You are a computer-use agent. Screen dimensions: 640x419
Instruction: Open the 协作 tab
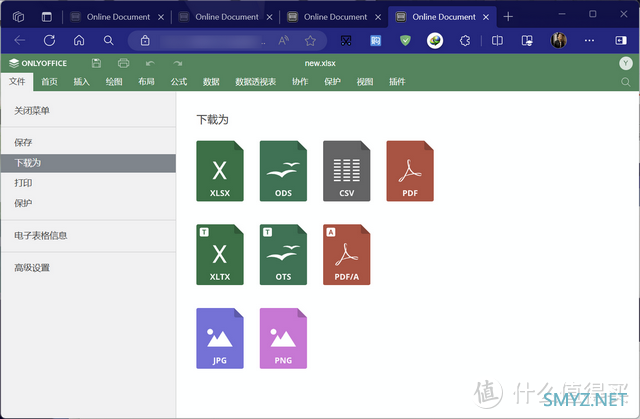[300, 82]
